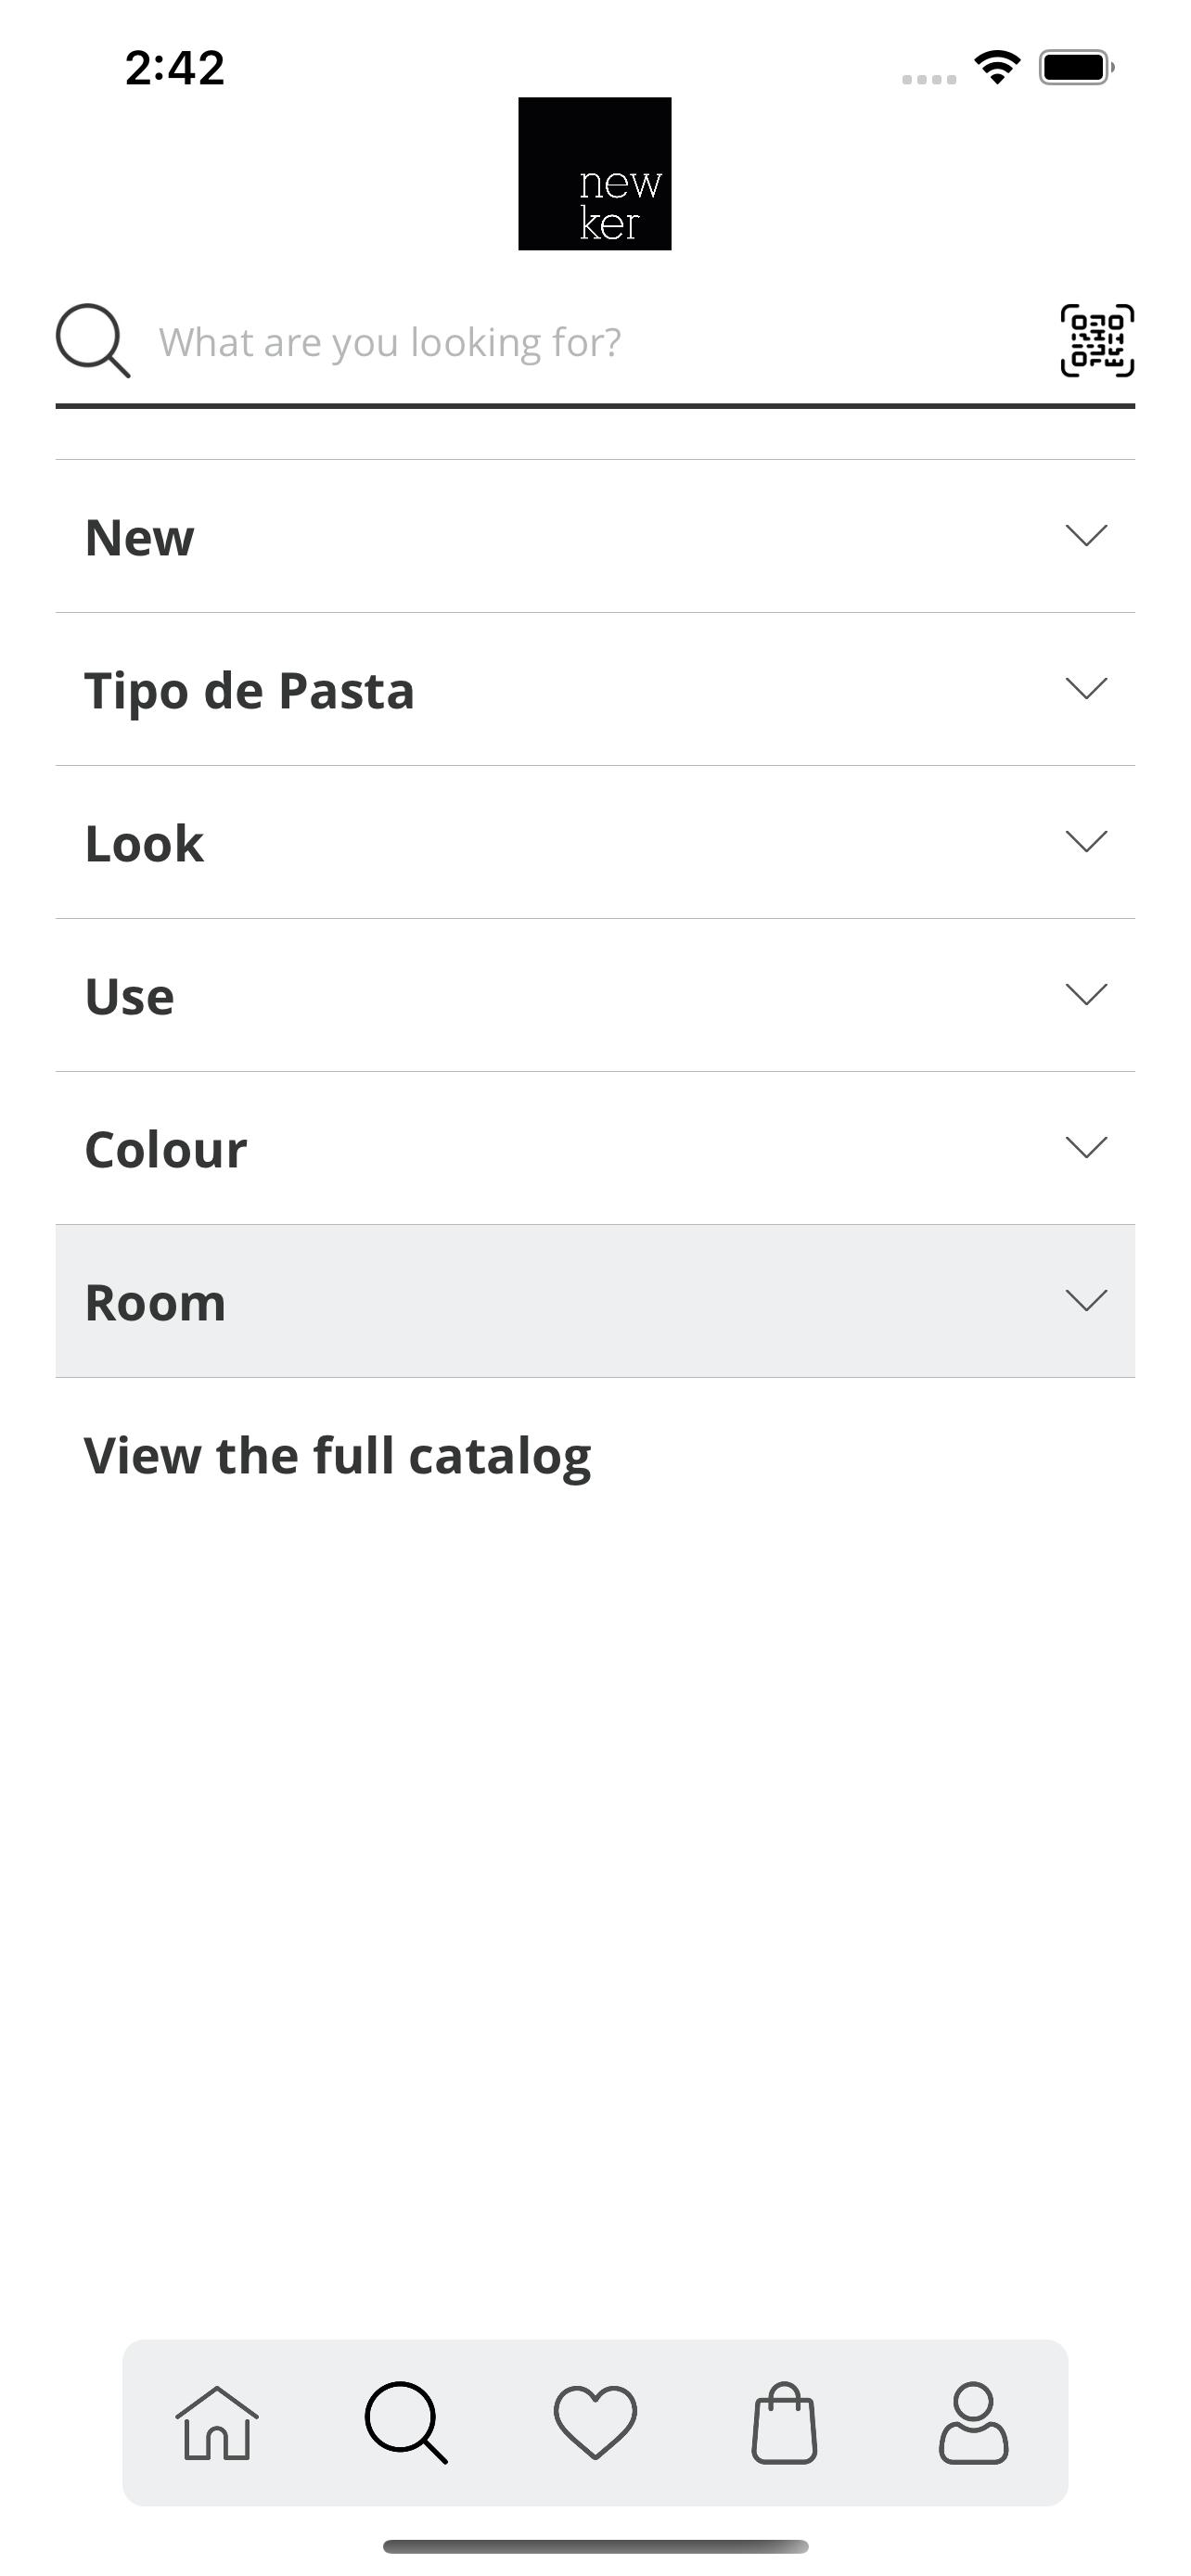The width and height of the screenshot is (1191, 2576).
Task: Open the shopping bag tab
Action: click(784, 2422)
